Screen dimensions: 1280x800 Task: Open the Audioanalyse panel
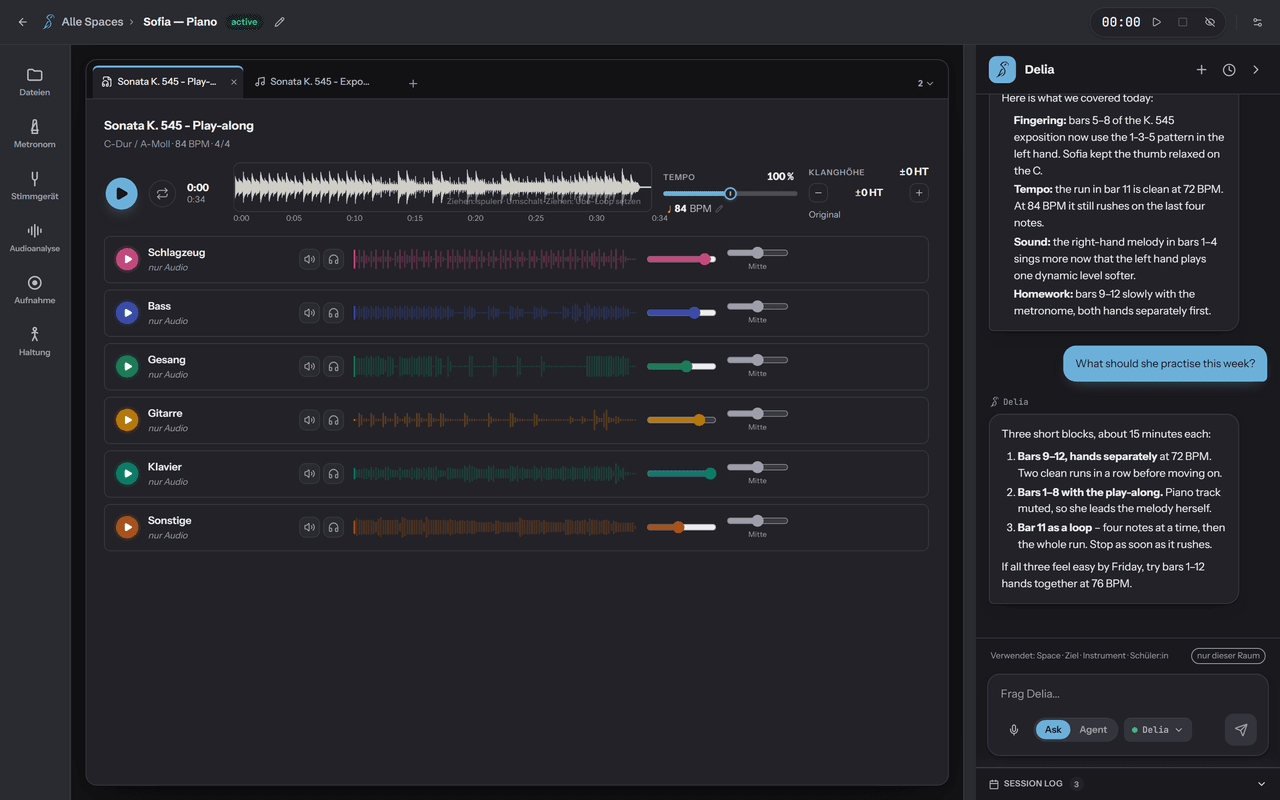click(x=35, y=238)
